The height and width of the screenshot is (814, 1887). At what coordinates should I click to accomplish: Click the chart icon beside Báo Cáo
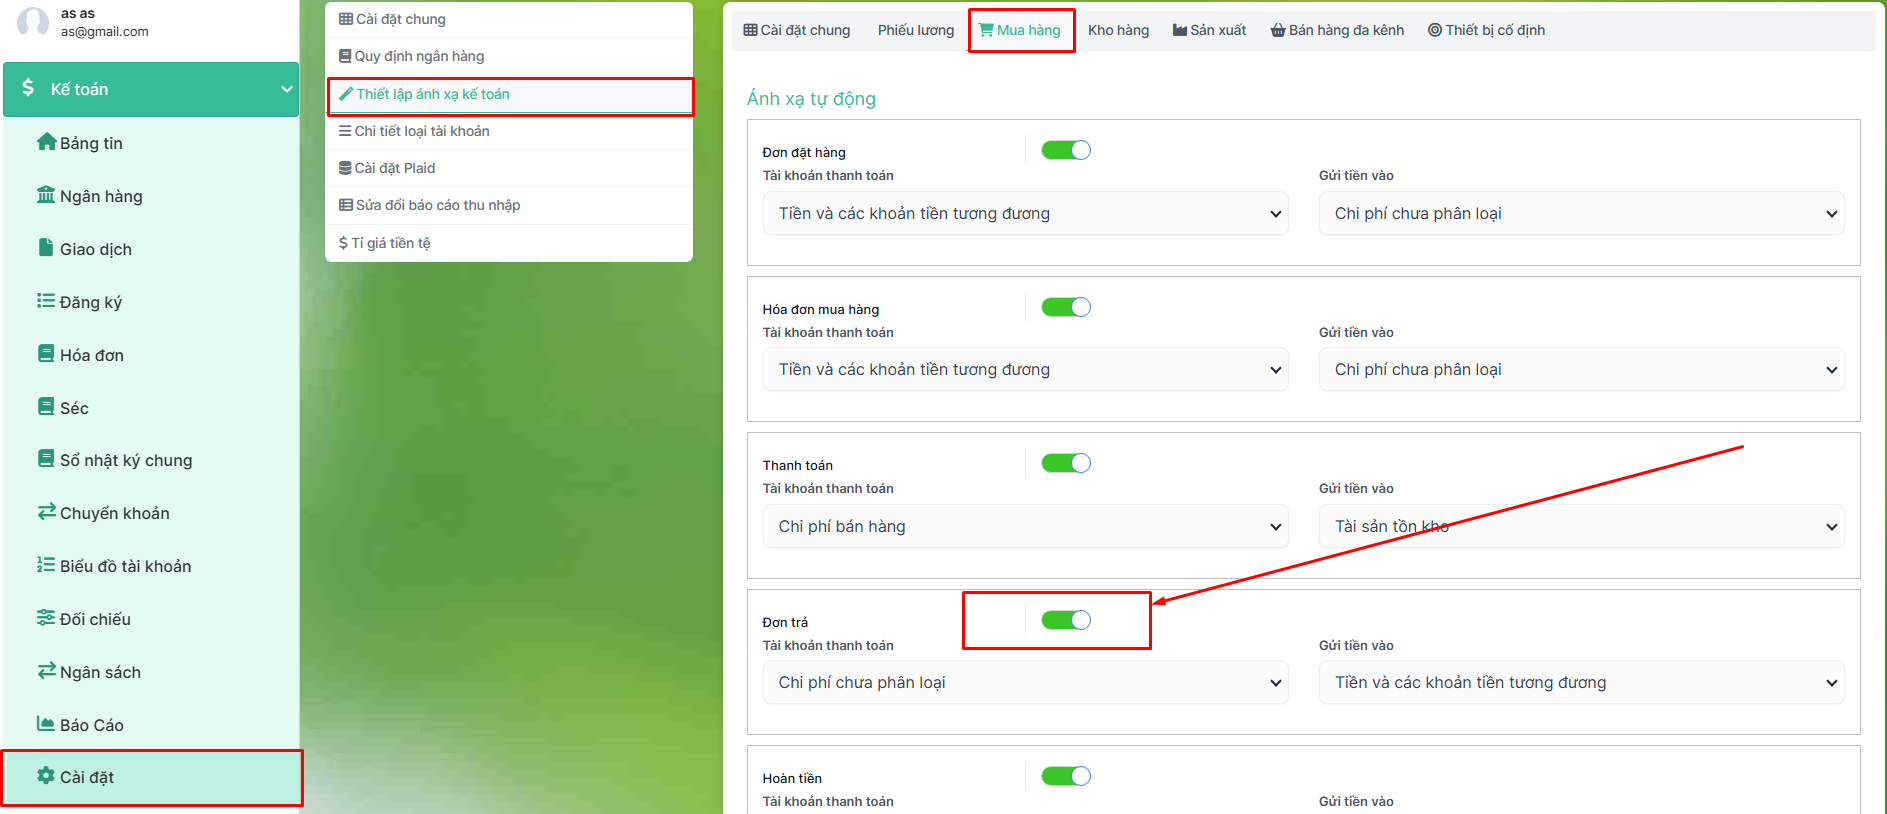pos(46,724)
